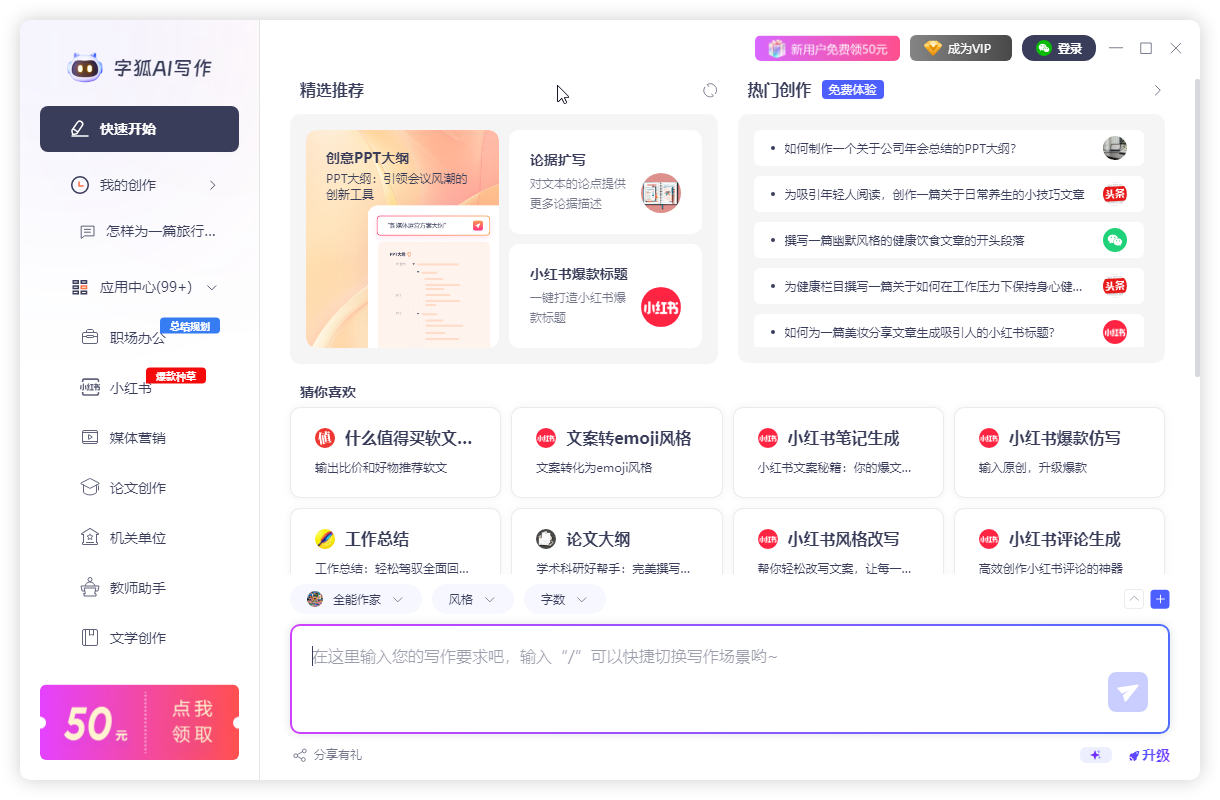The image size is (1220, 800).
Task: Click the 总结规划 tag badge
Action: click(190, 326)
